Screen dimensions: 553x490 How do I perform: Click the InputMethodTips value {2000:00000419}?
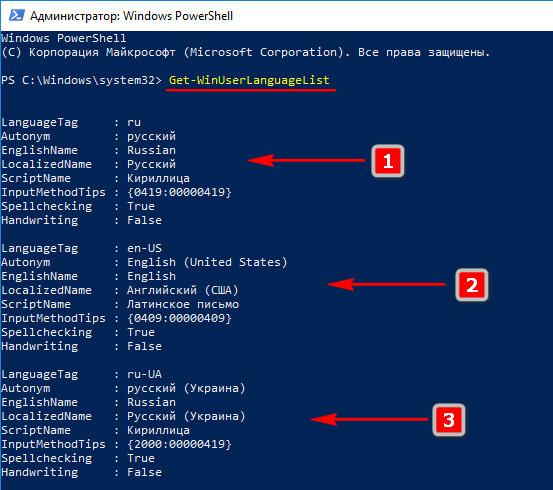point(179,444)
